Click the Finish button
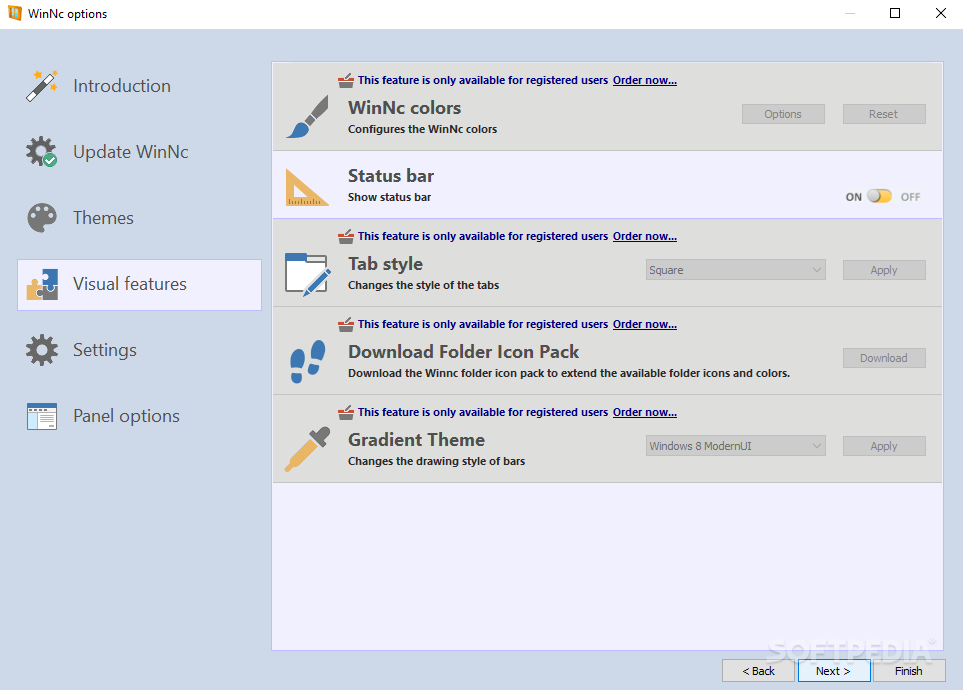963x690 pixels. tap(909, 671)
